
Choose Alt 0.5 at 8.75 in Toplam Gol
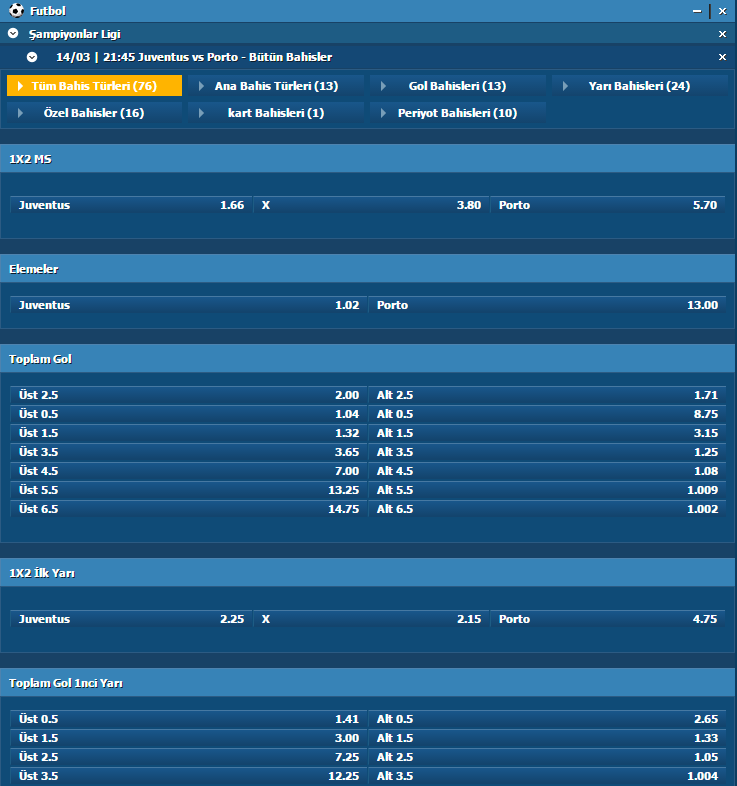point(547,414)
